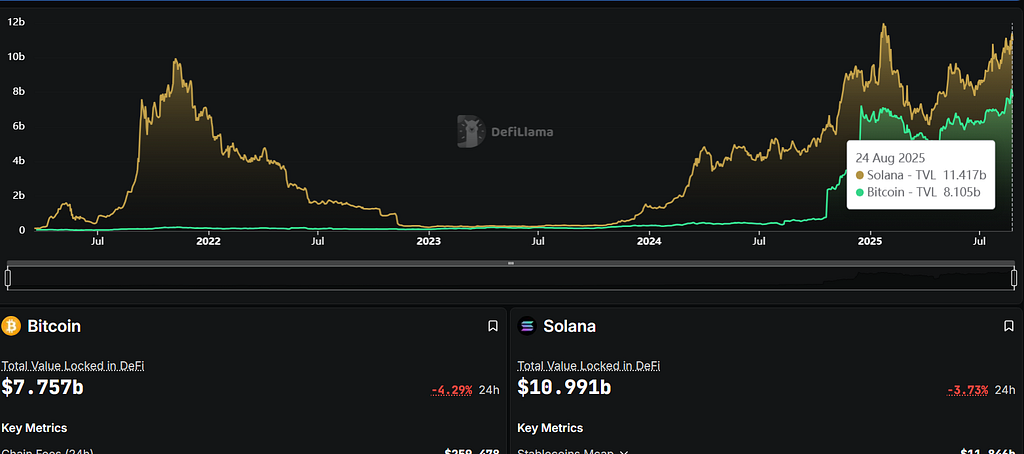Click the Solana TVL peak near 2025
Screen dimensions: 1024x454
click(x=884, y=25)
